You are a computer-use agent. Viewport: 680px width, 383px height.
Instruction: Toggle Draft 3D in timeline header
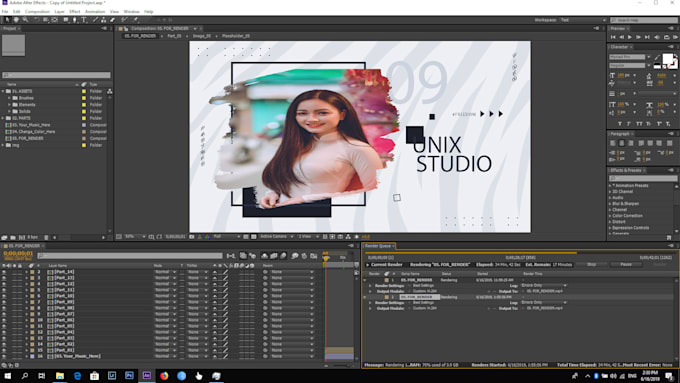click(x=252, y=256)
